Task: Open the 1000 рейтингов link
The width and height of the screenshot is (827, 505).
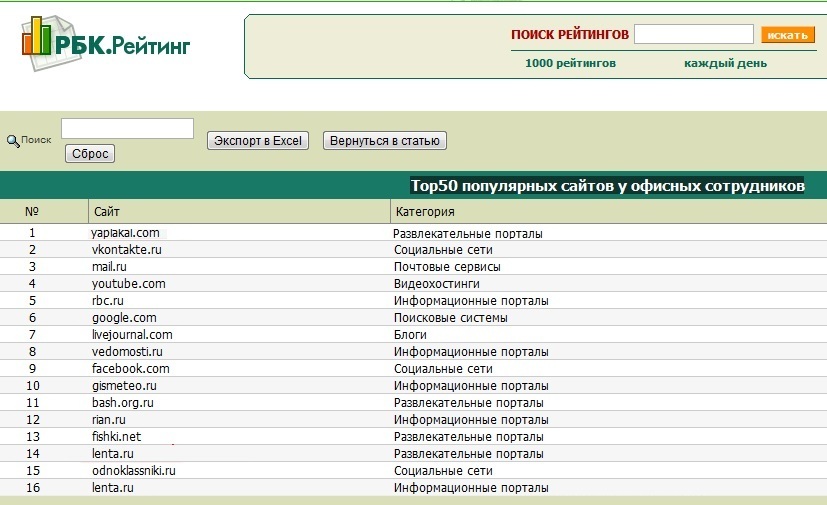Action: (570, 63)
